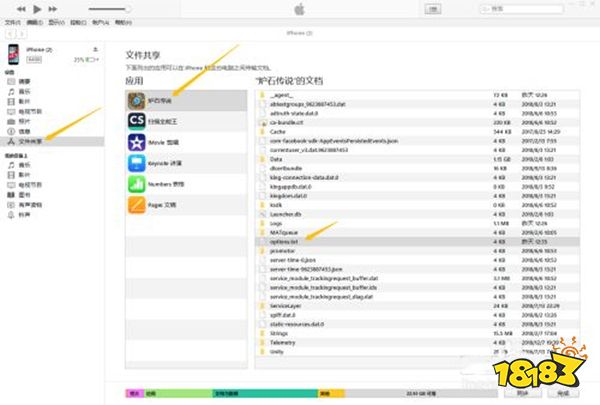The image size is (600, 405).
Task: Select the ca-bundle.crt file
Action: click(x=417, y=122)
